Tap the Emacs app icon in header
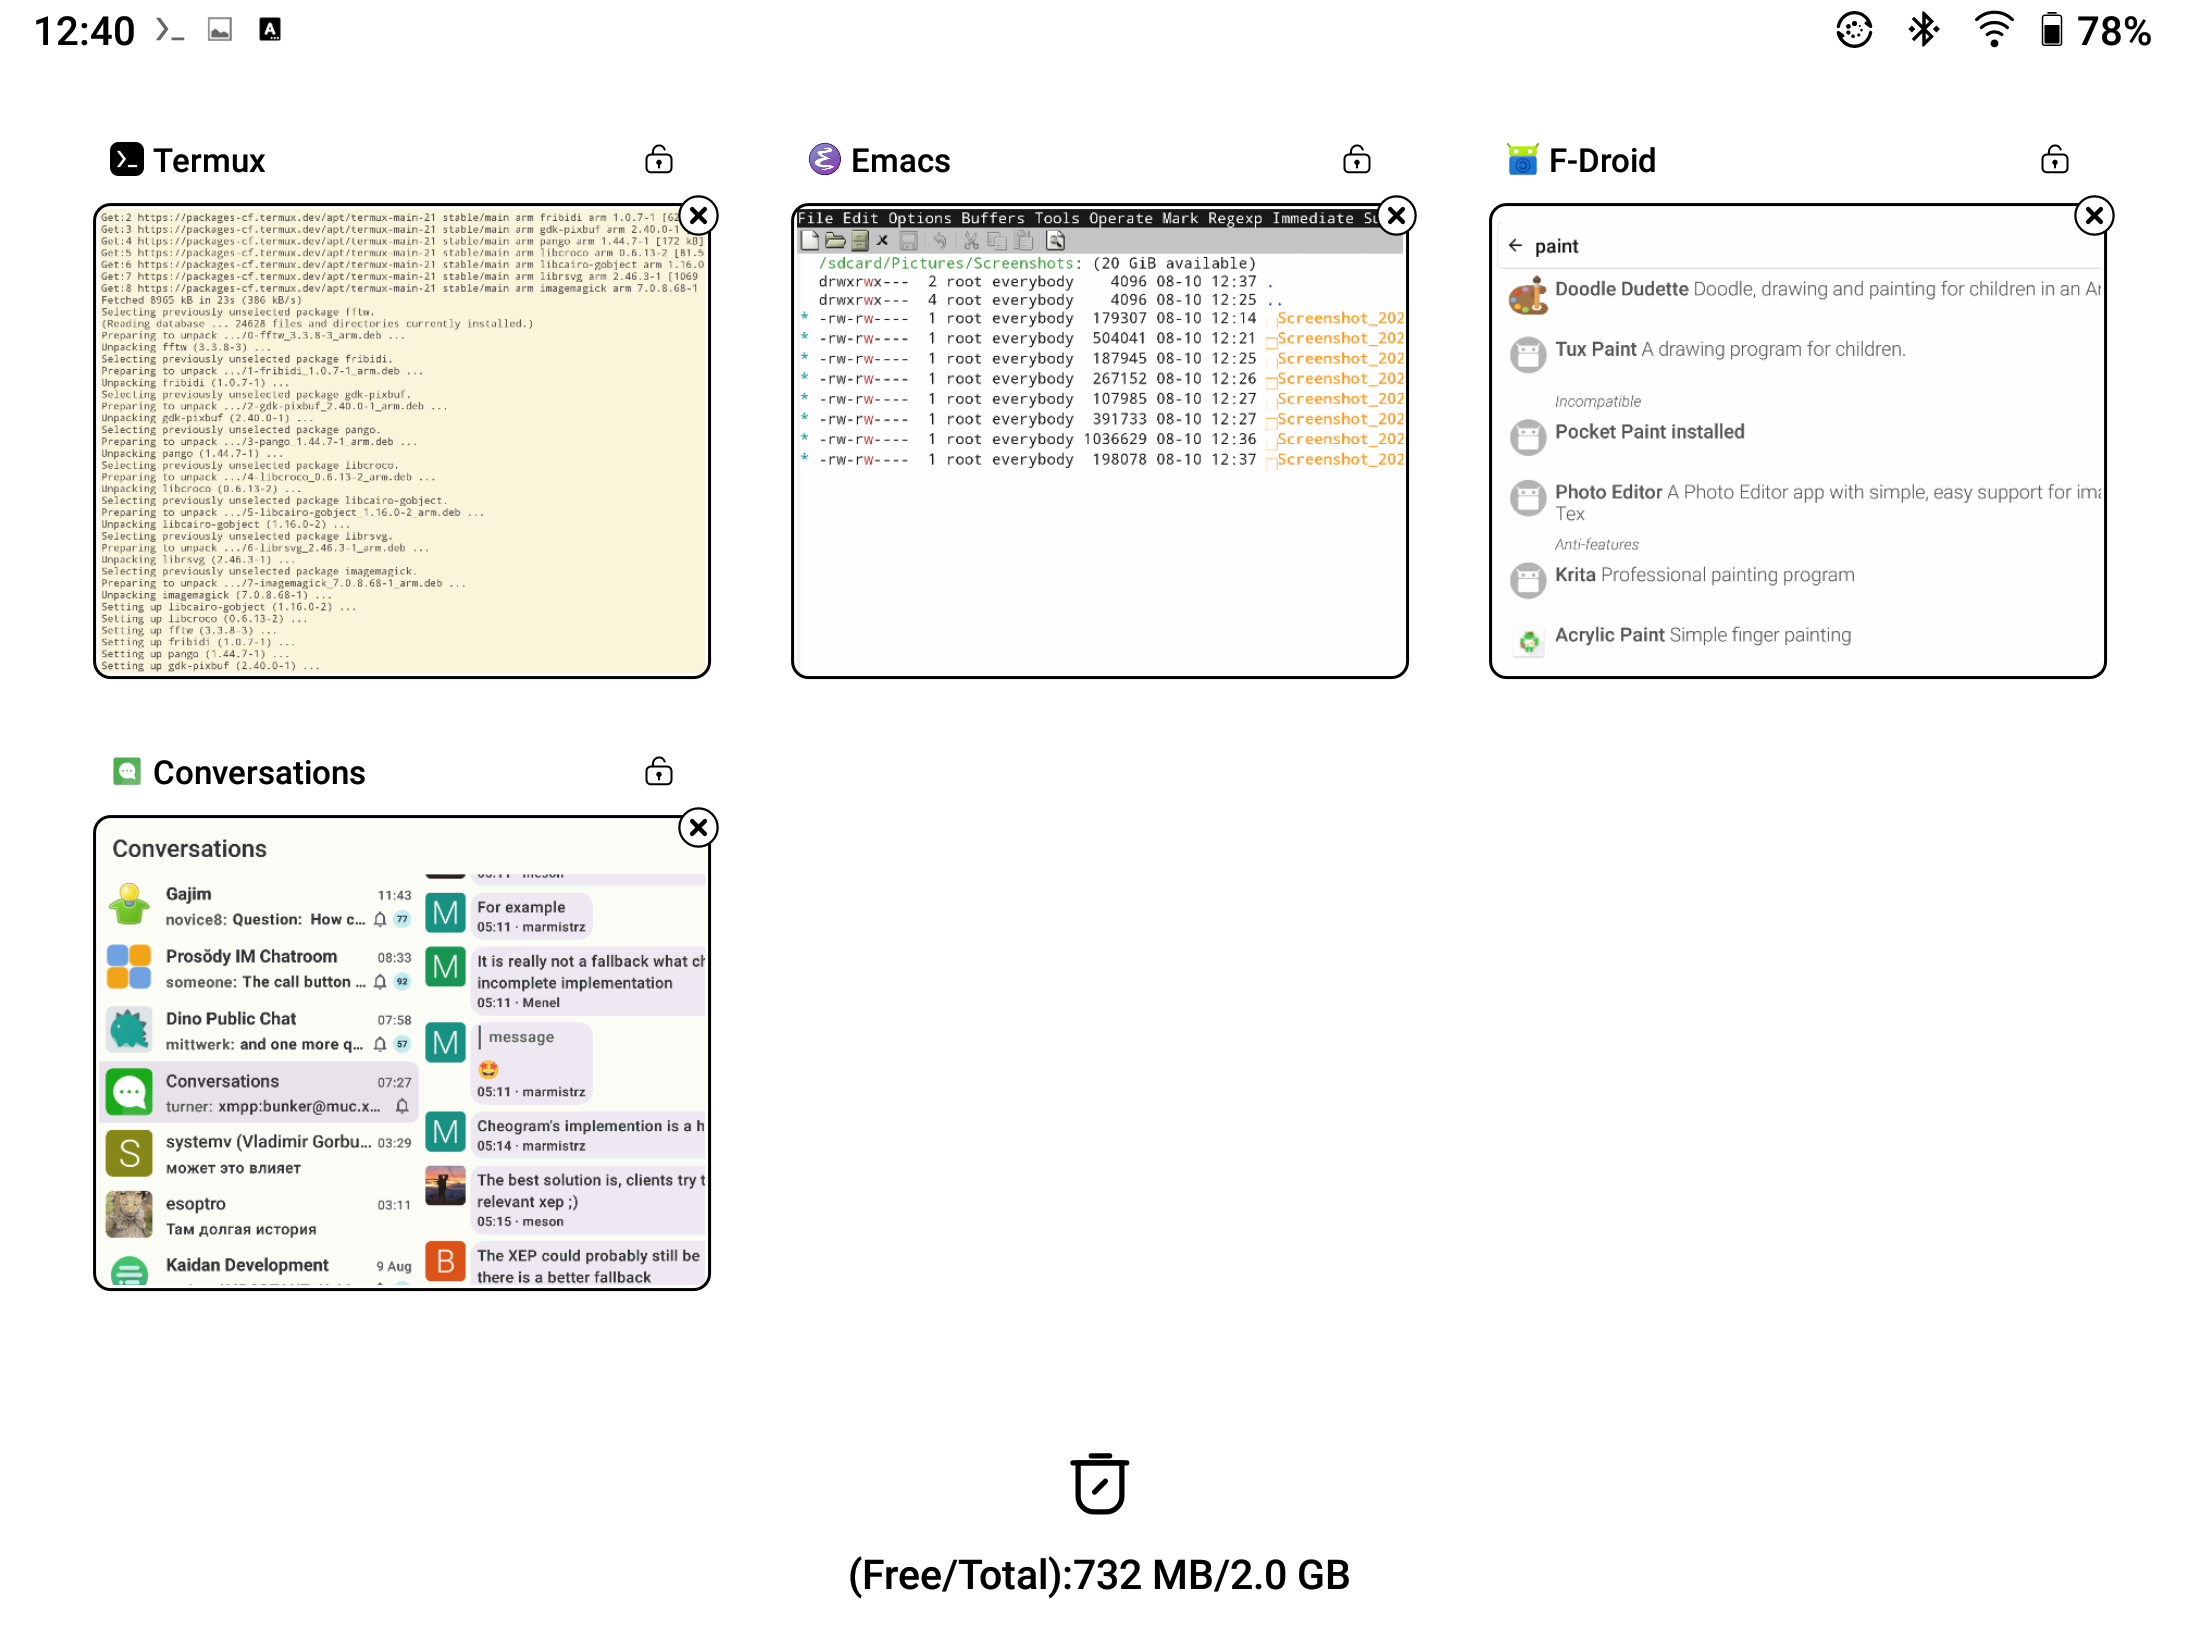Image resolution: width=2200 pixels, height=1650 pixels. coord(824,160)
